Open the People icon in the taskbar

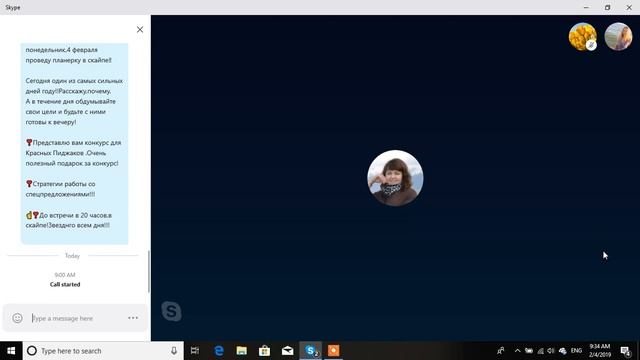point(501,351)
